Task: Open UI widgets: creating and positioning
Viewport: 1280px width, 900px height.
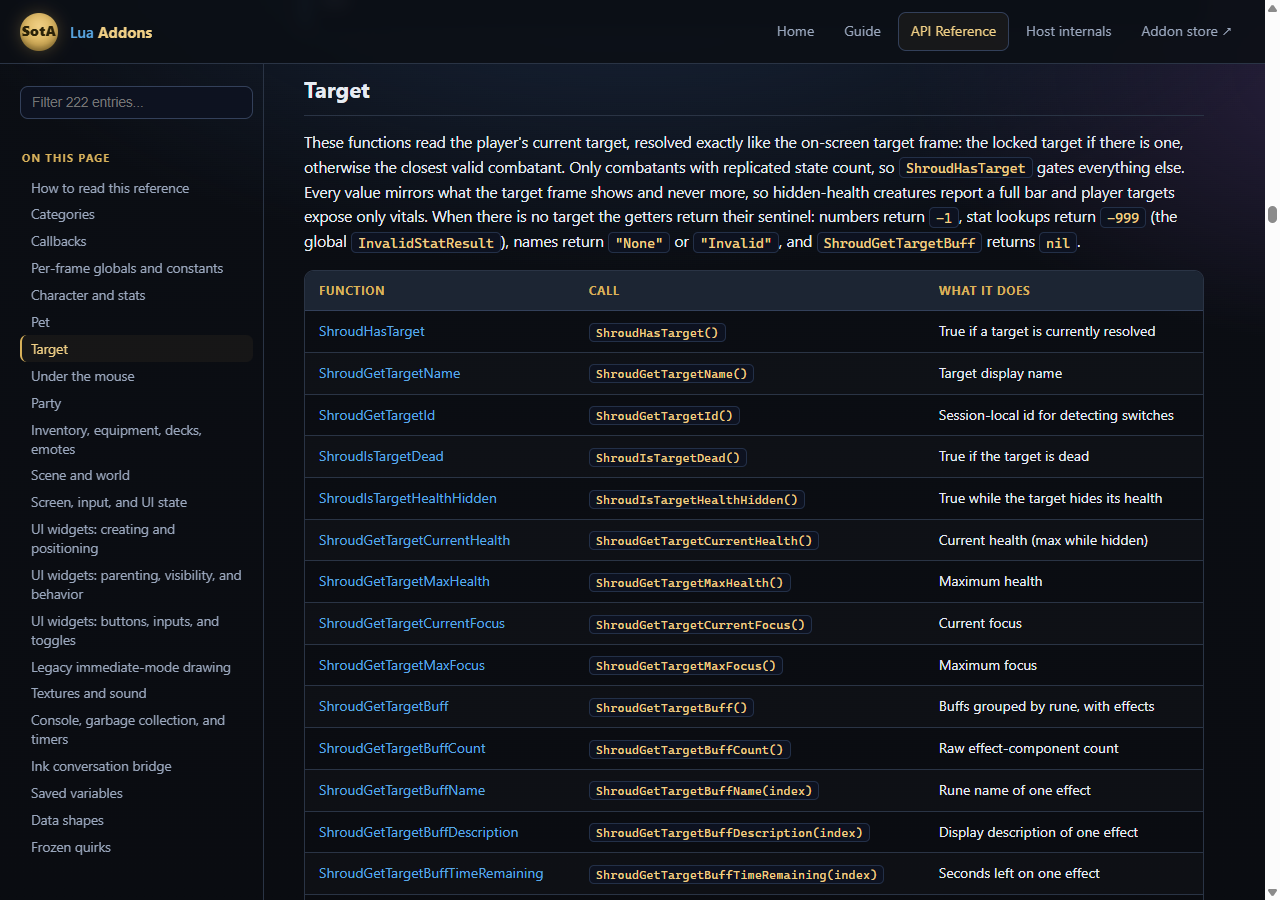Action: (103, 538)
